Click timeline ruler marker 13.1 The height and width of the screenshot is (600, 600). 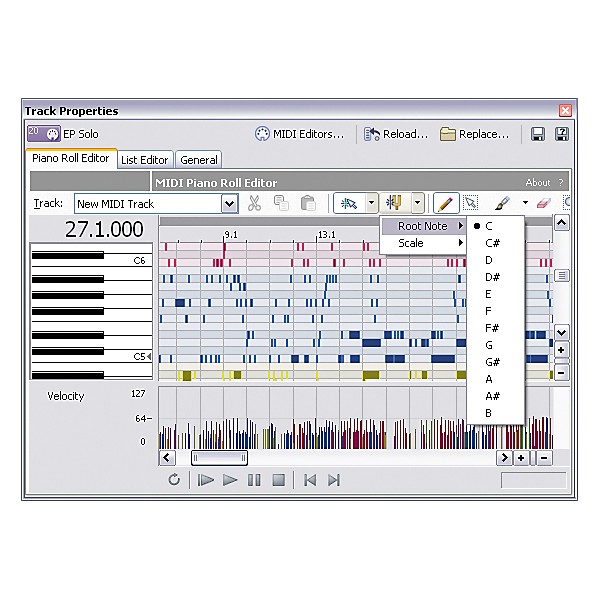point(326,234)
